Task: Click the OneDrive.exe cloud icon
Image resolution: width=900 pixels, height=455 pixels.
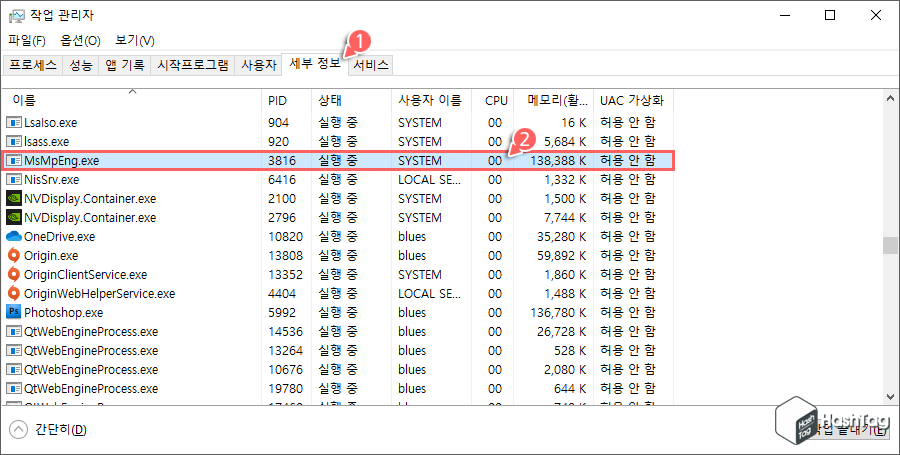Action: pos(13,236)
